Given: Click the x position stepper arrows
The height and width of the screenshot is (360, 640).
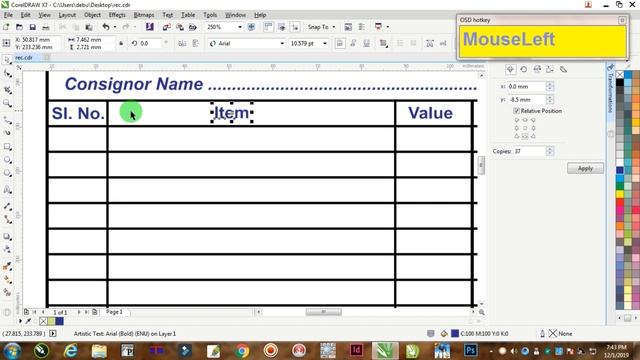Looking at the screenshot, I should coord(550,87).
